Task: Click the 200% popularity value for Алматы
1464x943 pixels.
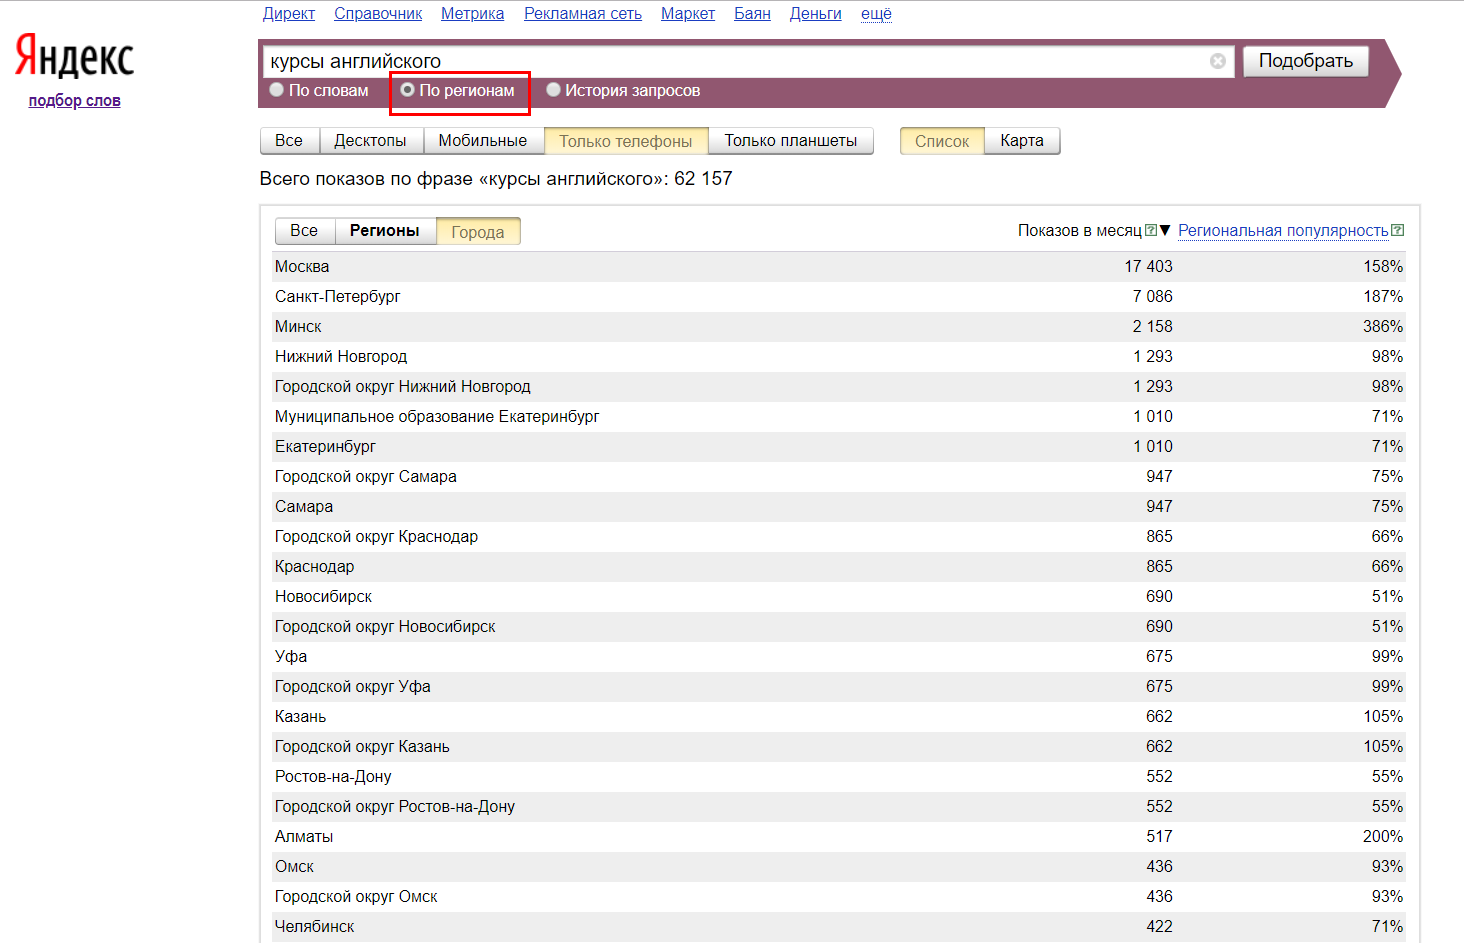Action: pyautogui.click(x=1383, y=836)
